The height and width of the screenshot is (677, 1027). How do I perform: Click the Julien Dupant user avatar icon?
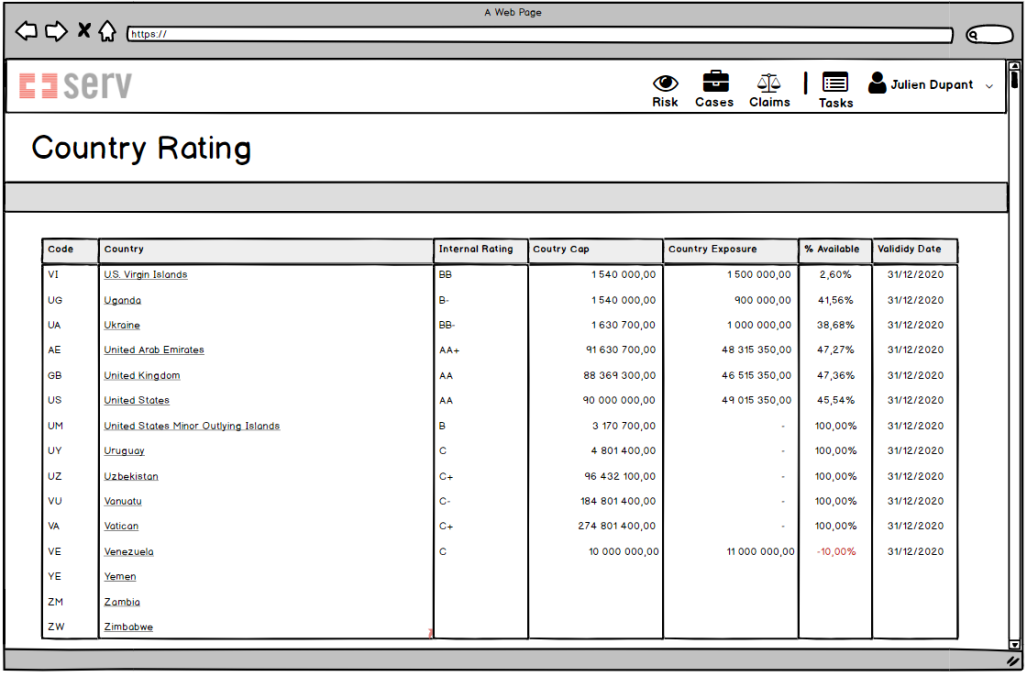(x=877, y=82)
